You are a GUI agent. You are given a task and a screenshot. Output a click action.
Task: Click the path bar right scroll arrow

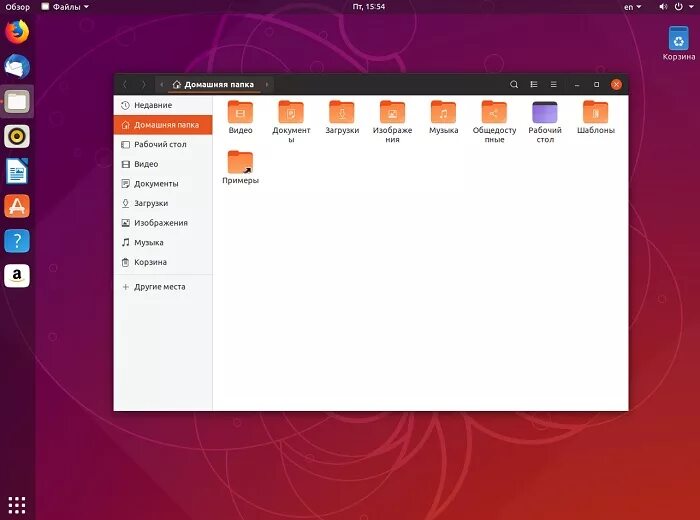267,84
